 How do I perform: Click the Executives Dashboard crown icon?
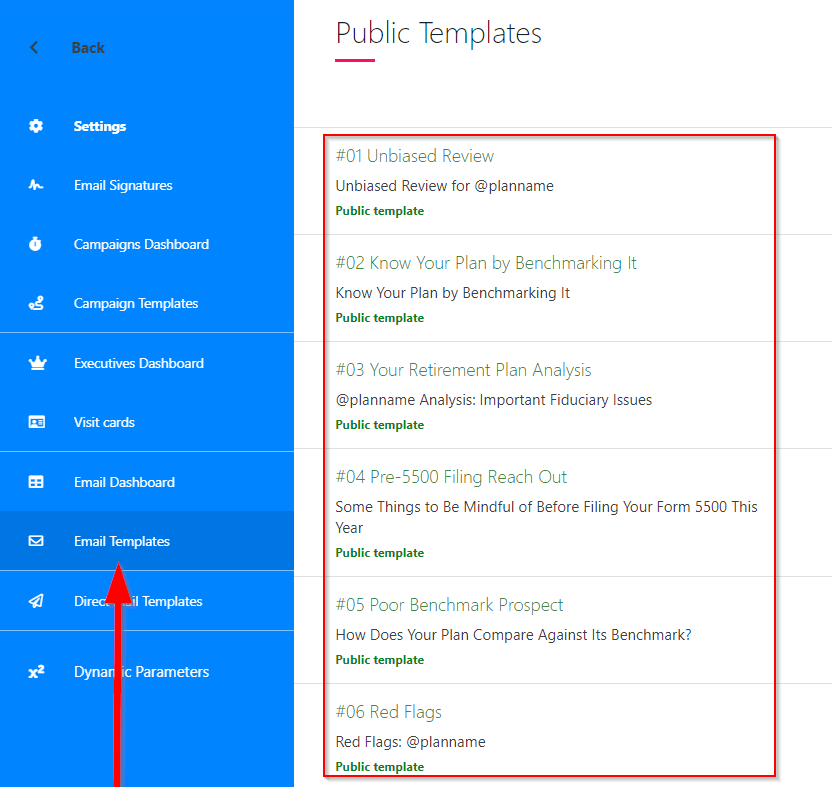[36, 363]
